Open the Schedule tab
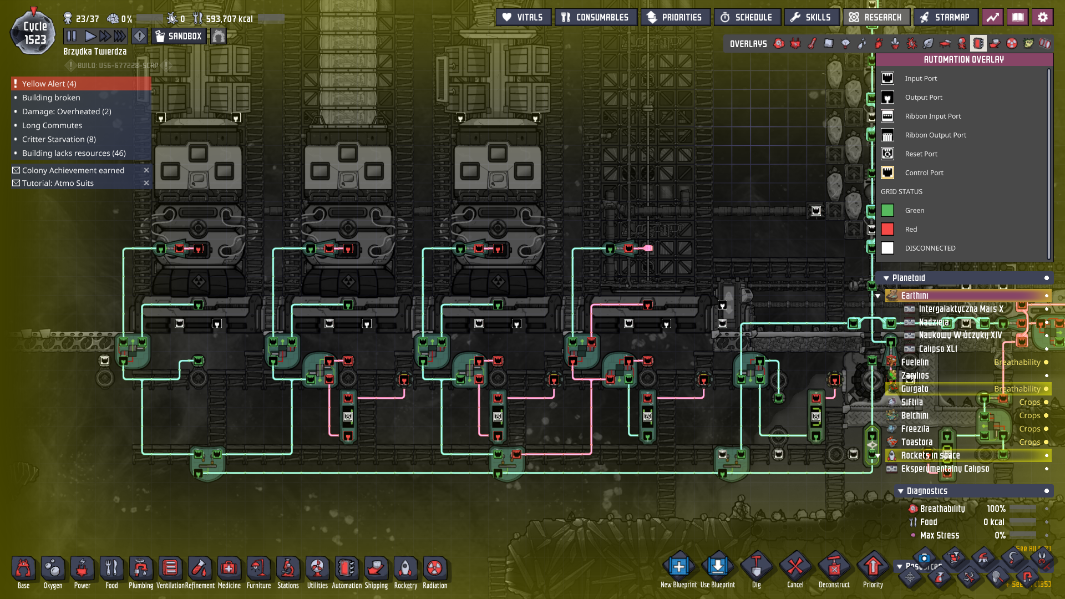Image resolution: width=1065 pixels, height=599 pixels. coord(746,17)
